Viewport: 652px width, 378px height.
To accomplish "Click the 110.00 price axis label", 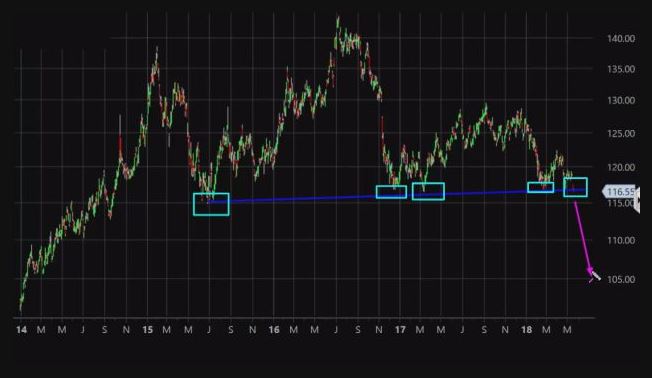I will click(x=621, y=240).
